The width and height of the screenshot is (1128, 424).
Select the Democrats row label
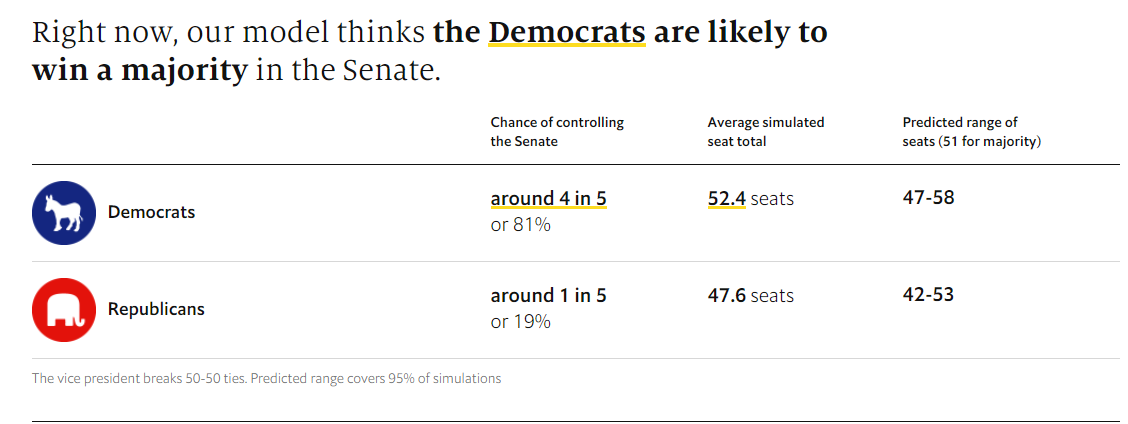point(151,212)
